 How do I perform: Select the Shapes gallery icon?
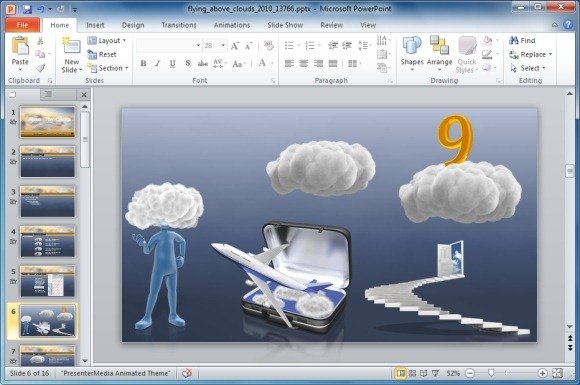[x=412, y=46]
